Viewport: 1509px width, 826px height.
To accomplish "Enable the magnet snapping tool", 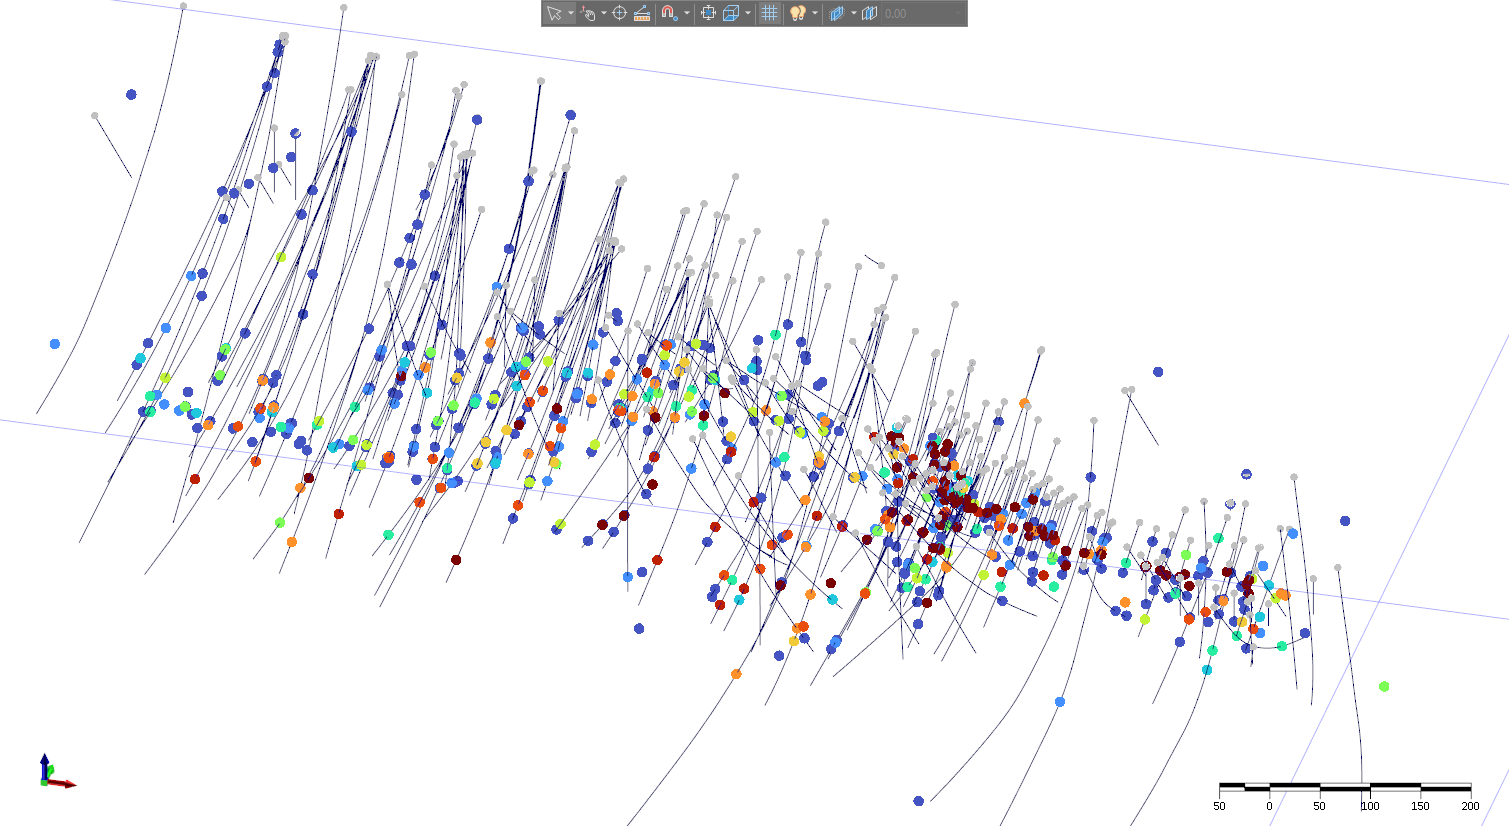I will pos(670,13).
